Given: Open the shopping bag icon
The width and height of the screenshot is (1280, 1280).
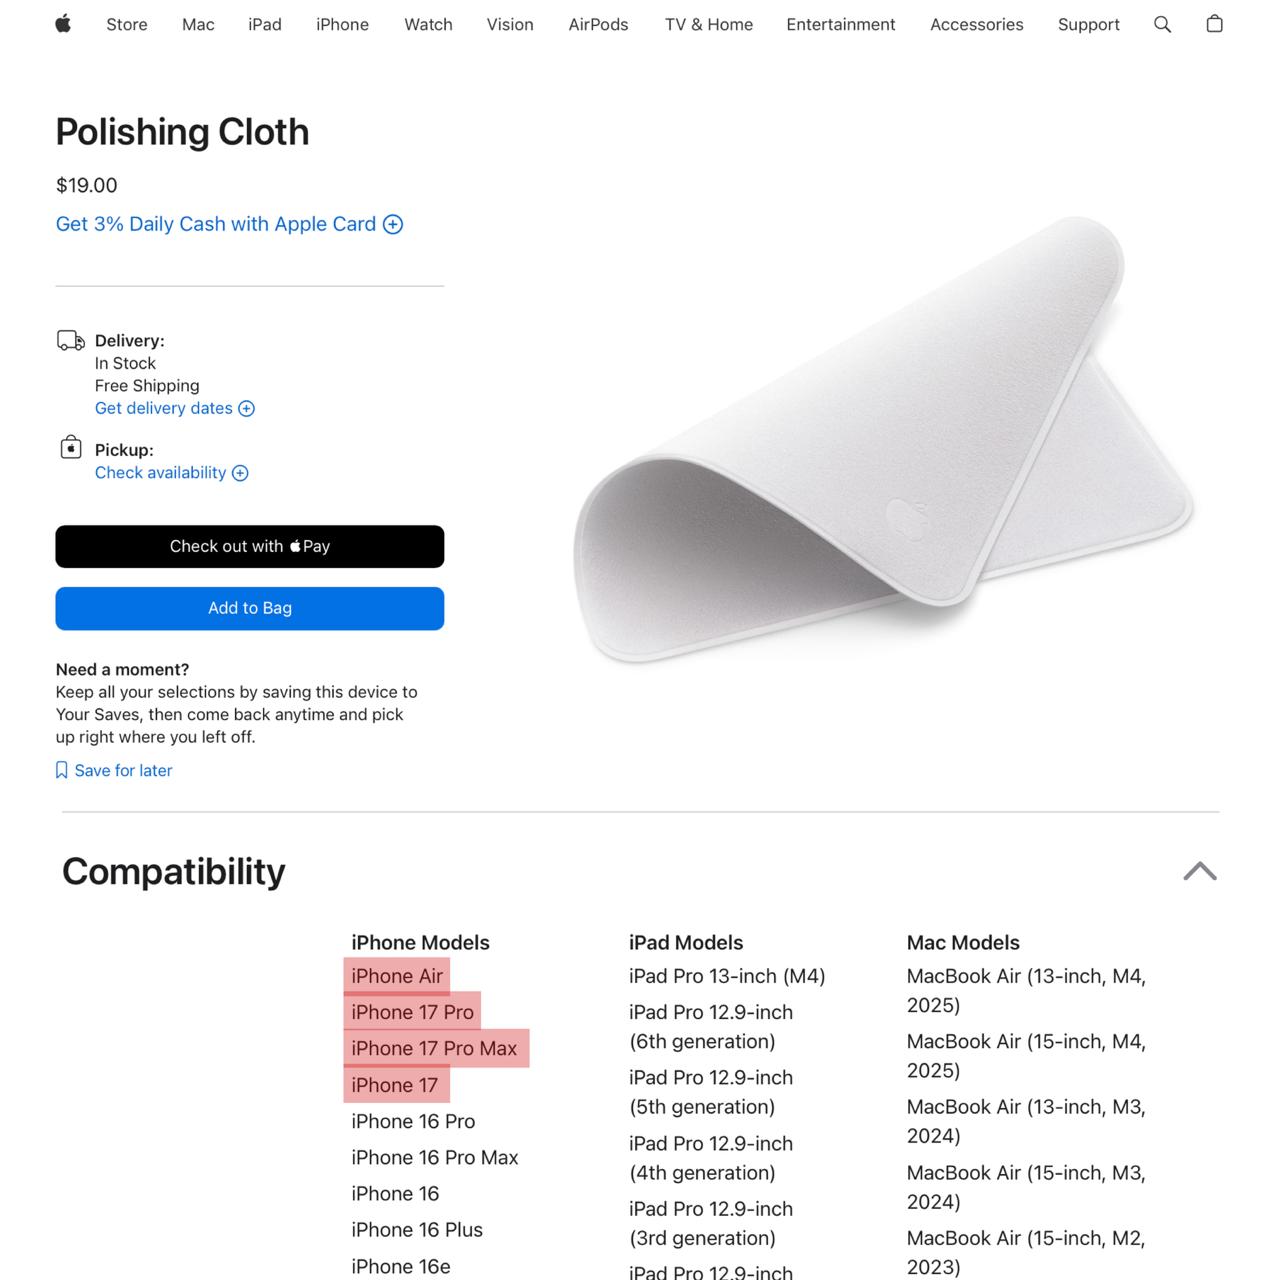Looking at the screenshot, I should coord(1214,24).
